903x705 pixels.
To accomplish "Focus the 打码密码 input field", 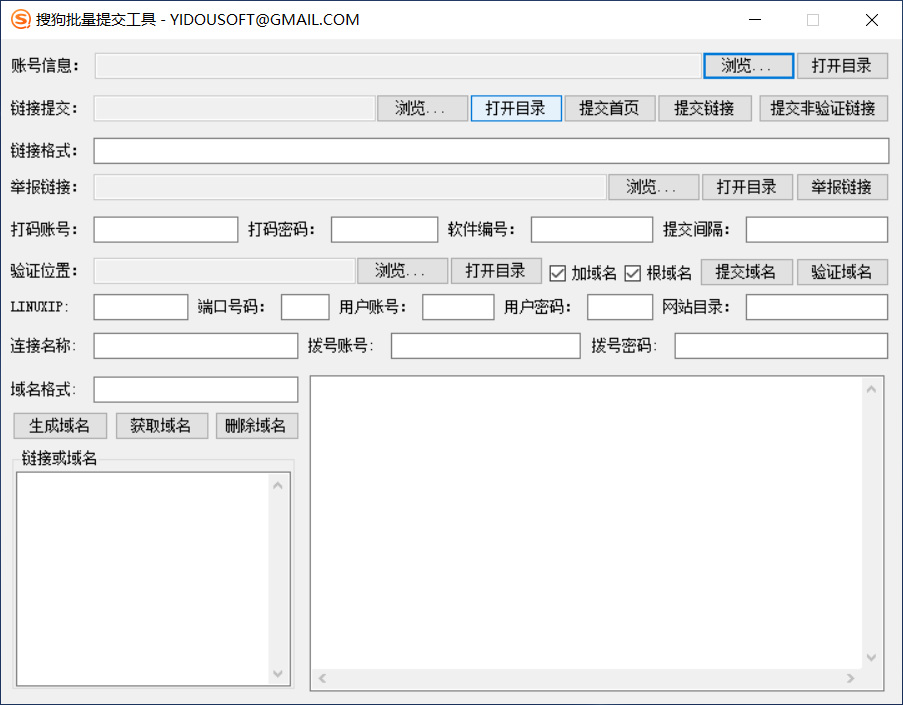I will click(384, 230).
